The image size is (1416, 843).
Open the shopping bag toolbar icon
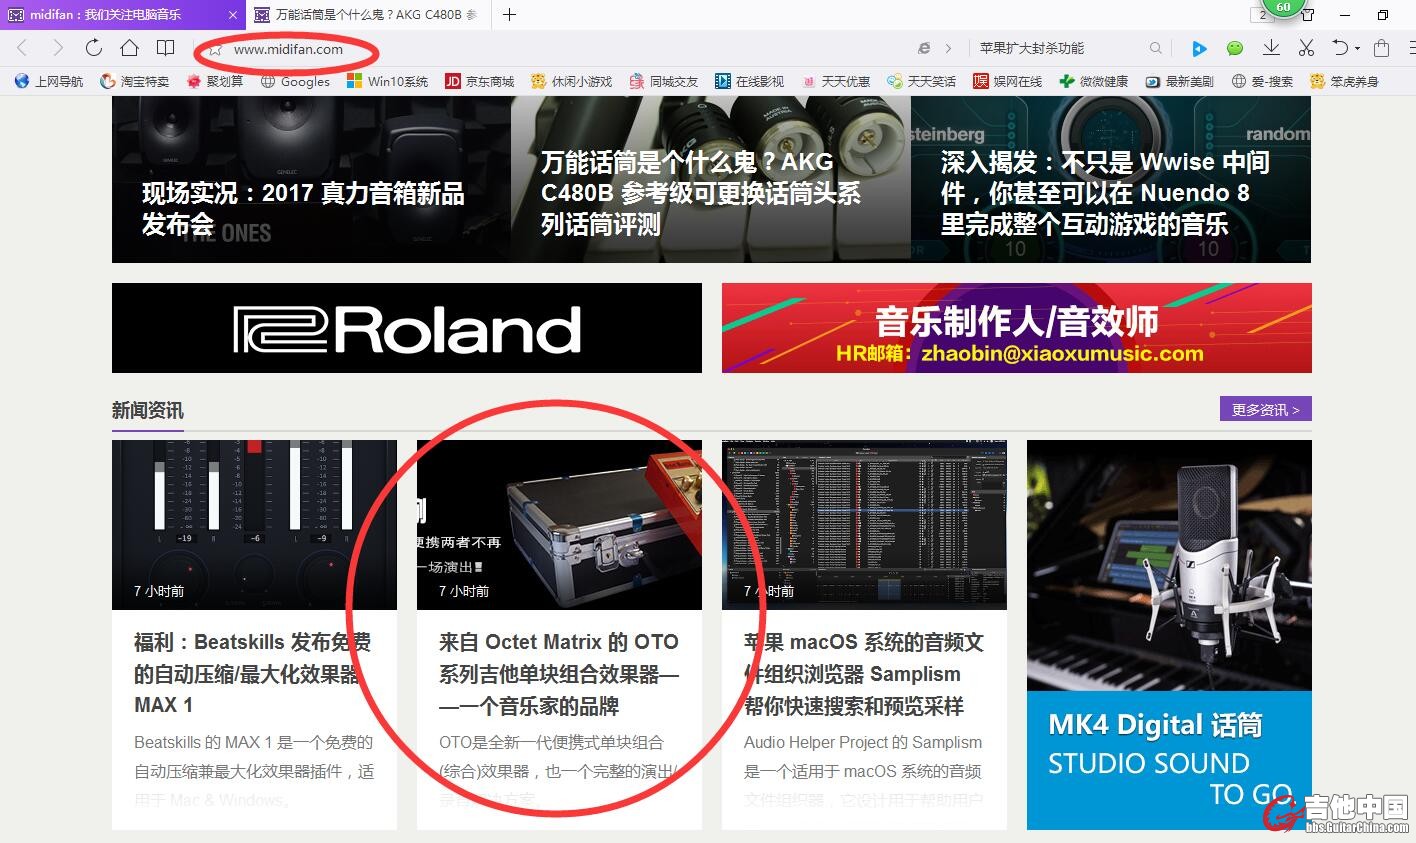coord(1382,48)
